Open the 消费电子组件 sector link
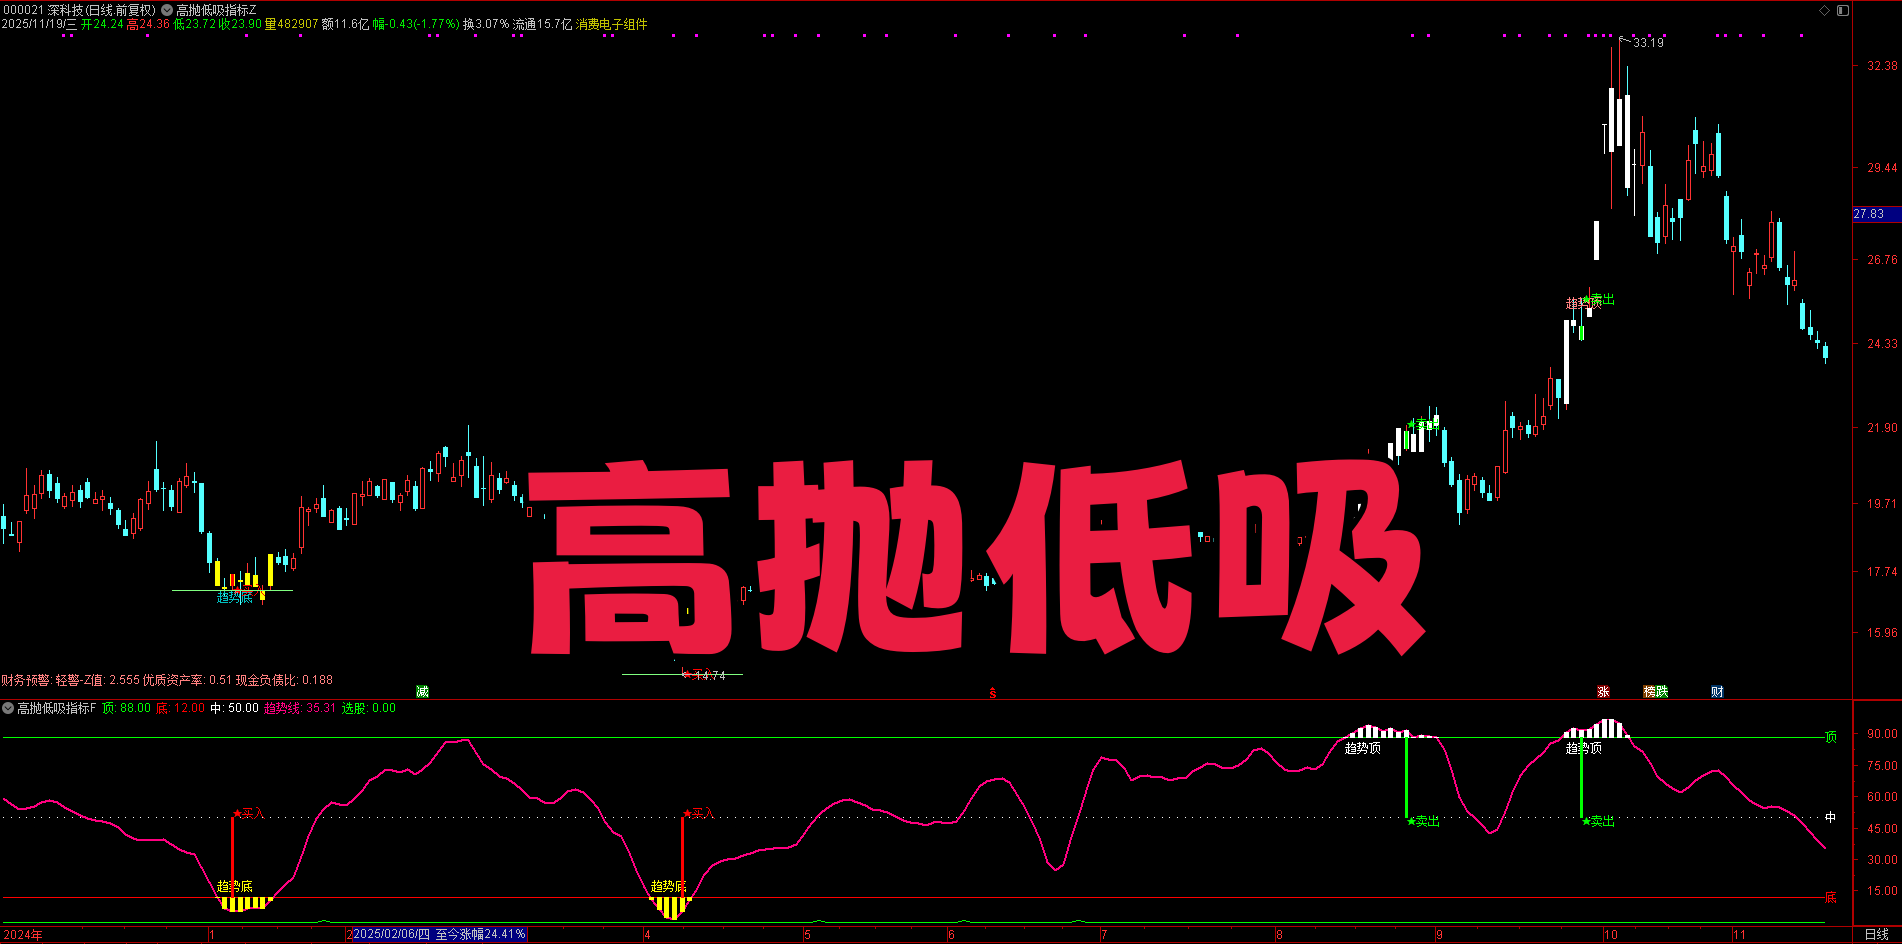The width and height of the screenshot is (1902, 944). (612, 22)
